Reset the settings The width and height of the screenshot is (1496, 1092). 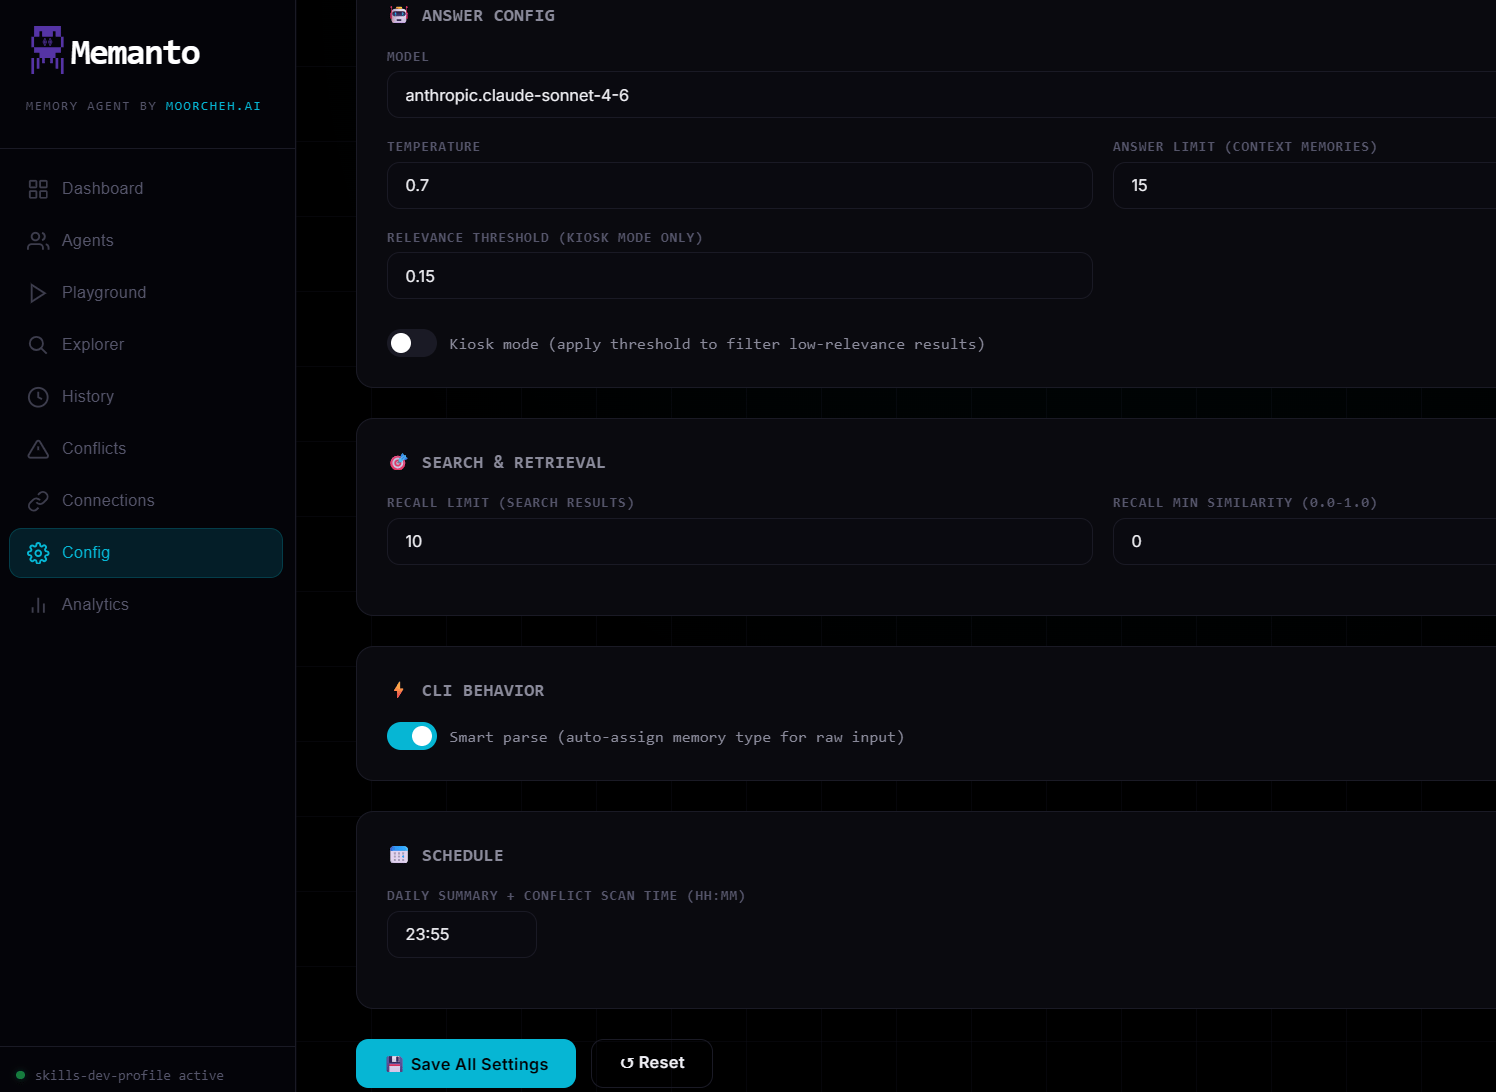coord(652,1063)
